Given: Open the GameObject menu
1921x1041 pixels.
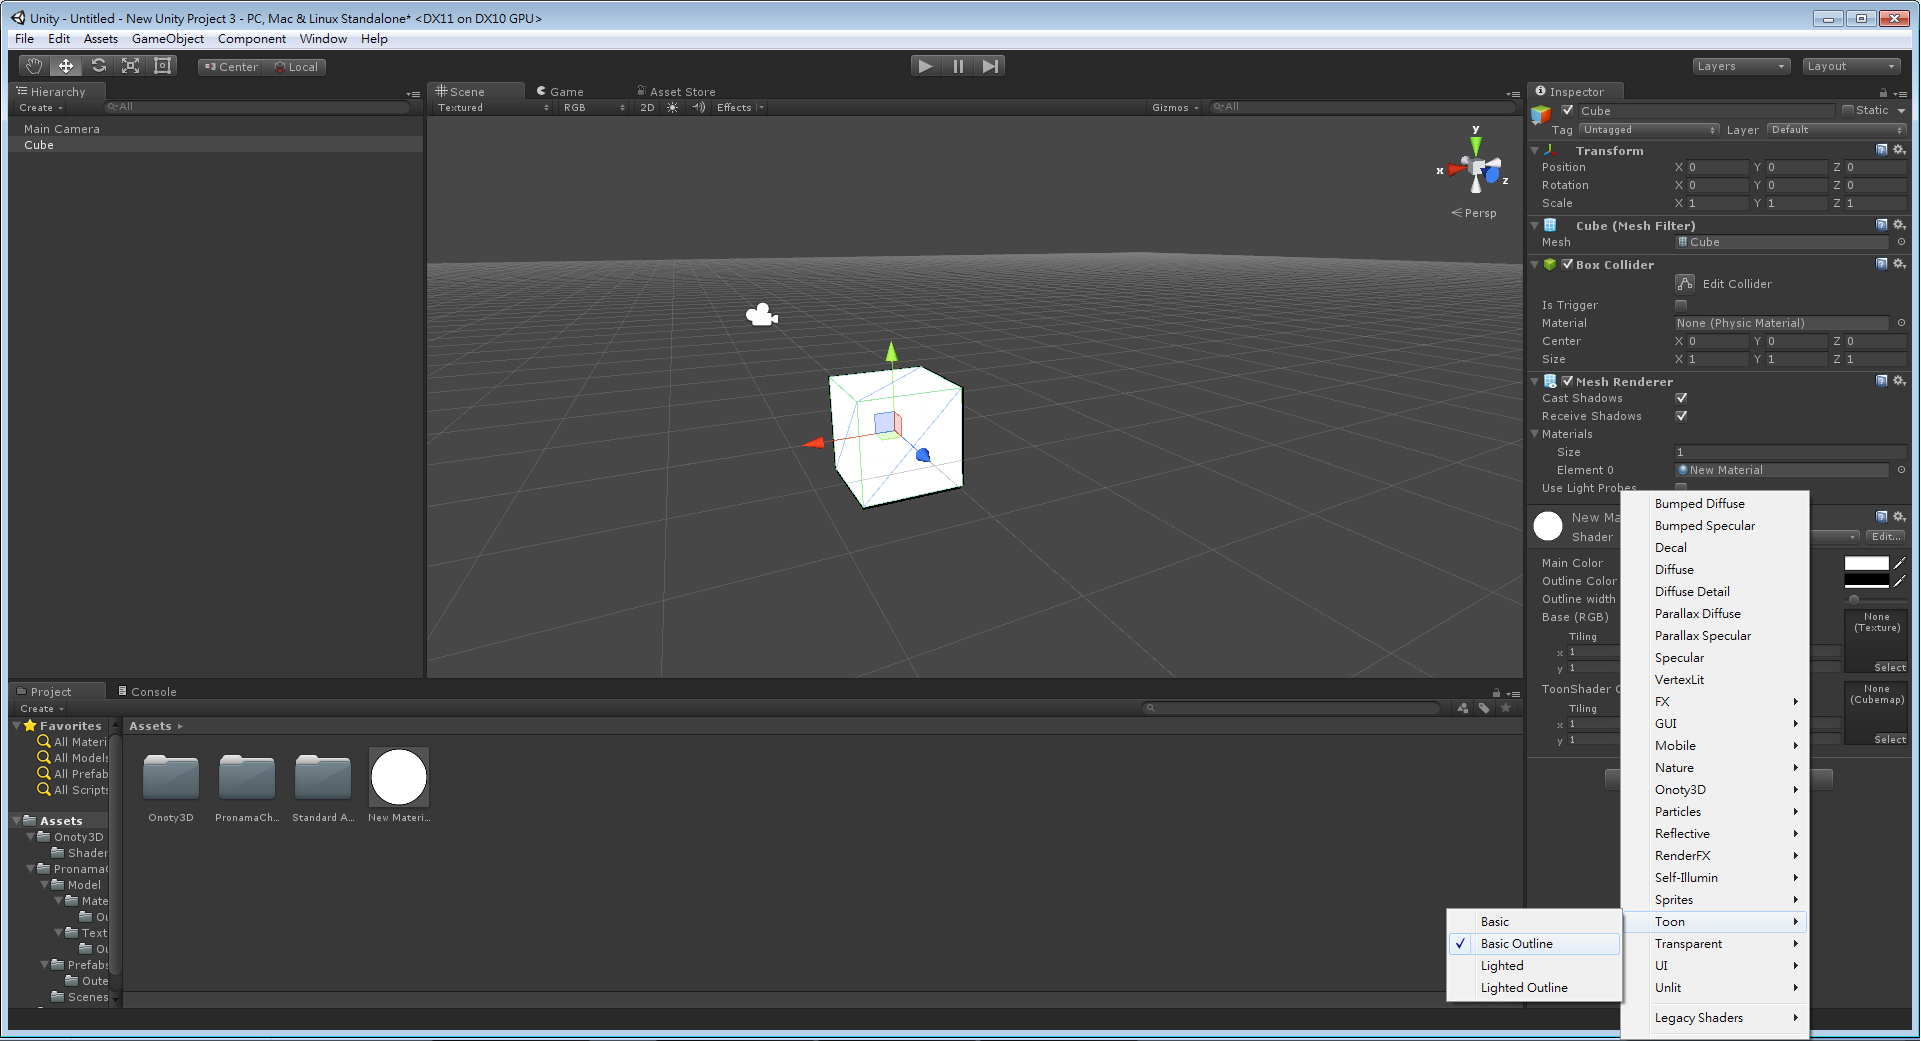Looking at the screenshot, I should coord(168,39).
